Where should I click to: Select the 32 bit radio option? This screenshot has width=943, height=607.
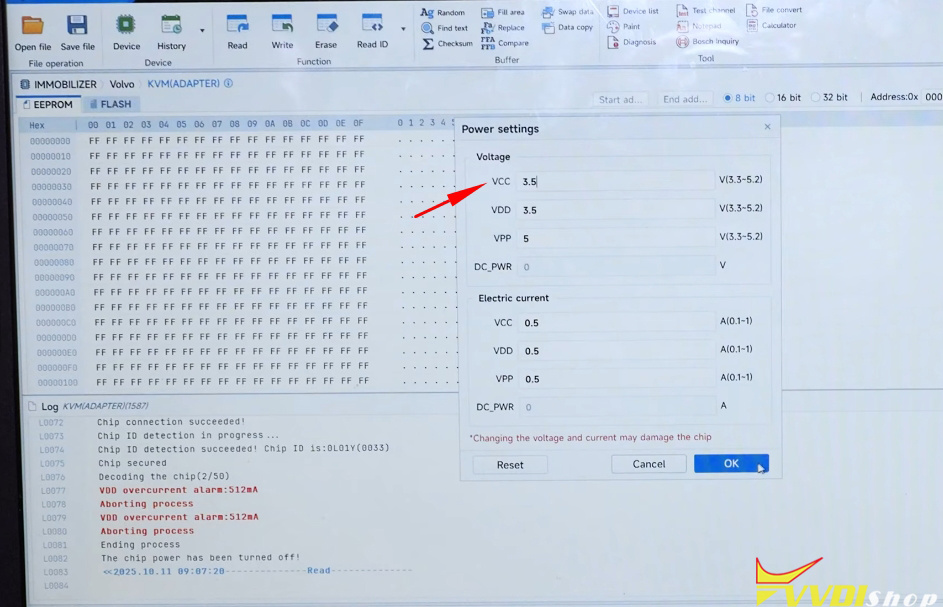pyautogui.click(x=816, y=98)
